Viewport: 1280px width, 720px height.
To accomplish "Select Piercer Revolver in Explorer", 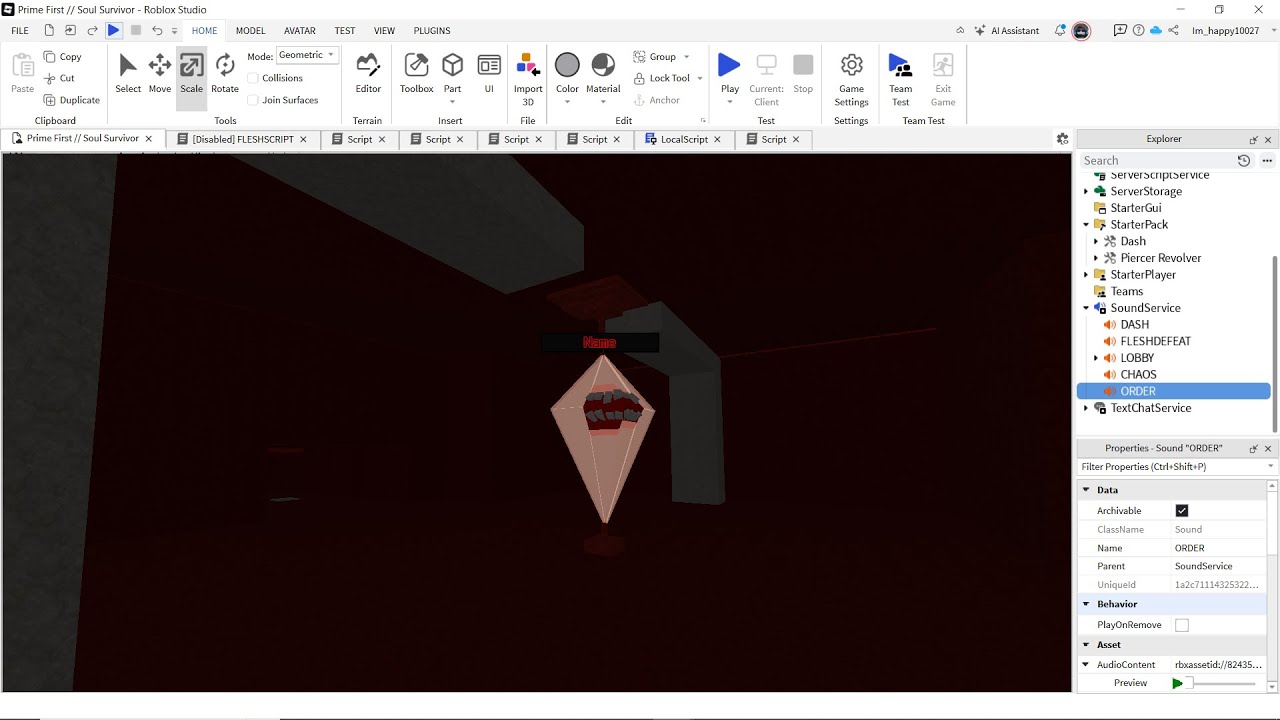I will pos(1160,258).
